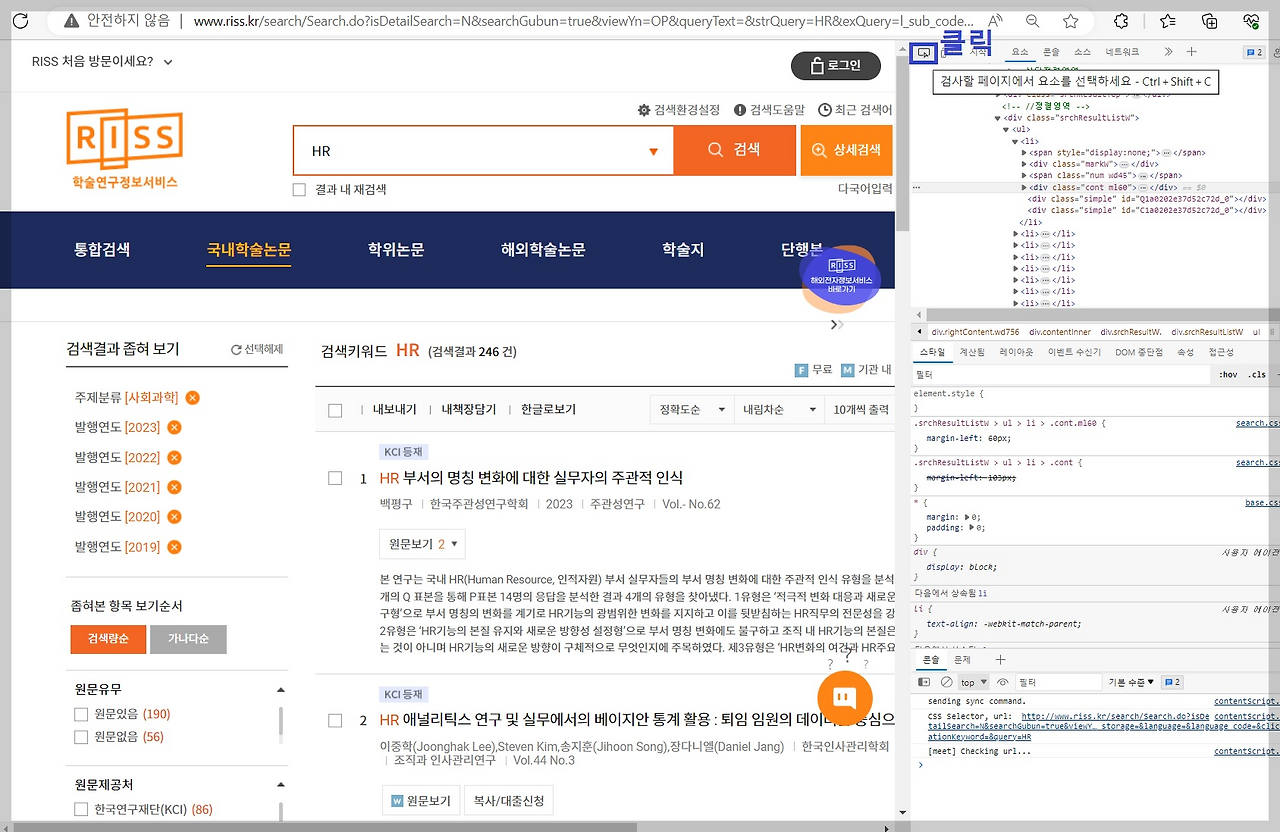Open the 정확도순 sort dropdown
1280x832 pixels.
[692, 410]
